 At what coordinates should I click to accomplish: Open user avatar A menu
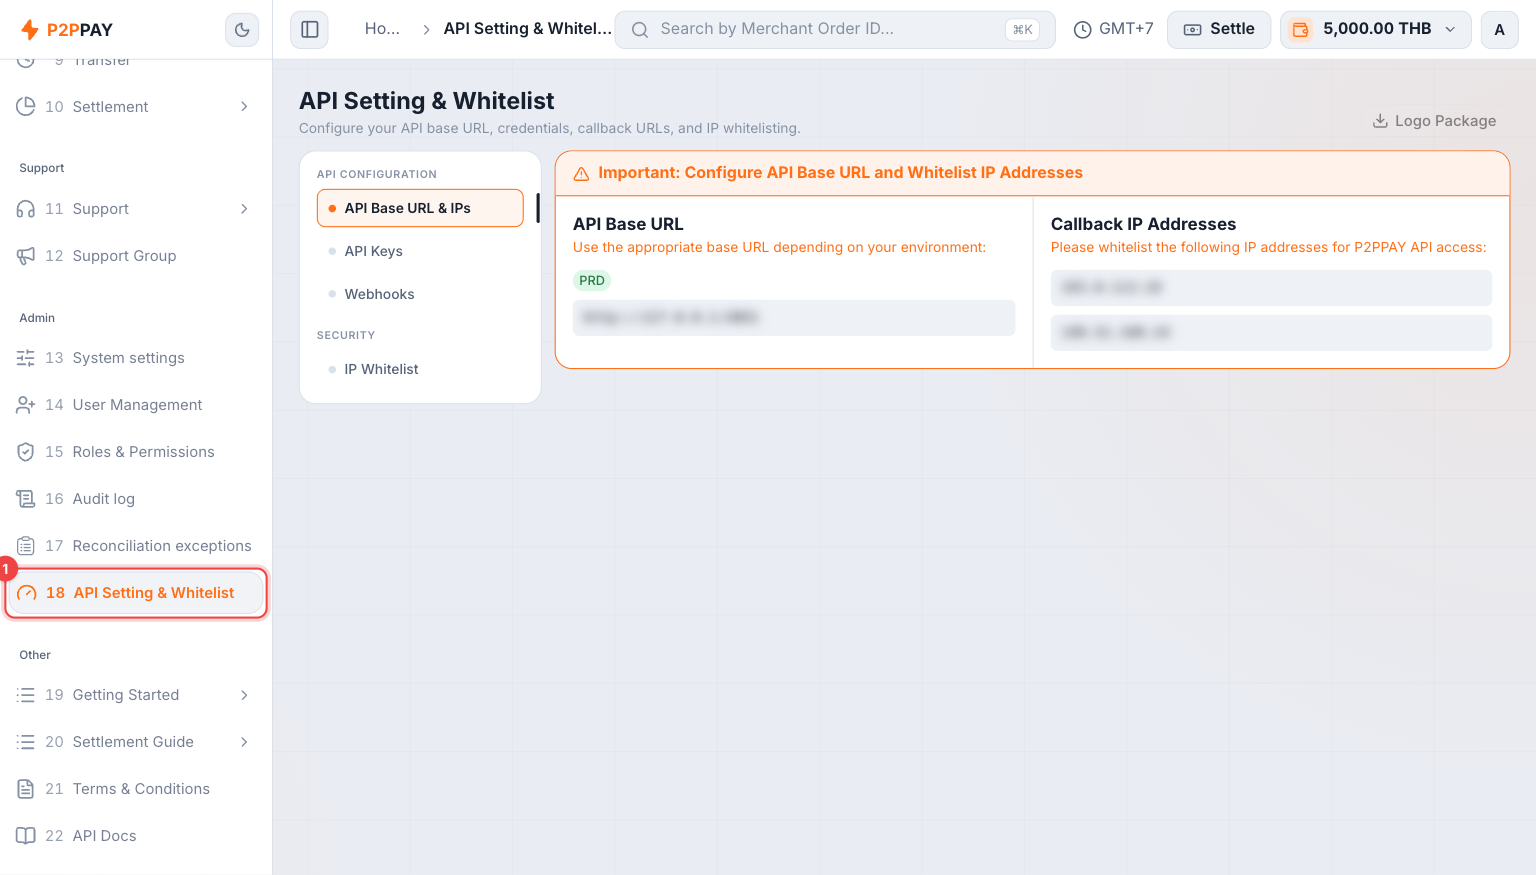tap(1499, 30)
